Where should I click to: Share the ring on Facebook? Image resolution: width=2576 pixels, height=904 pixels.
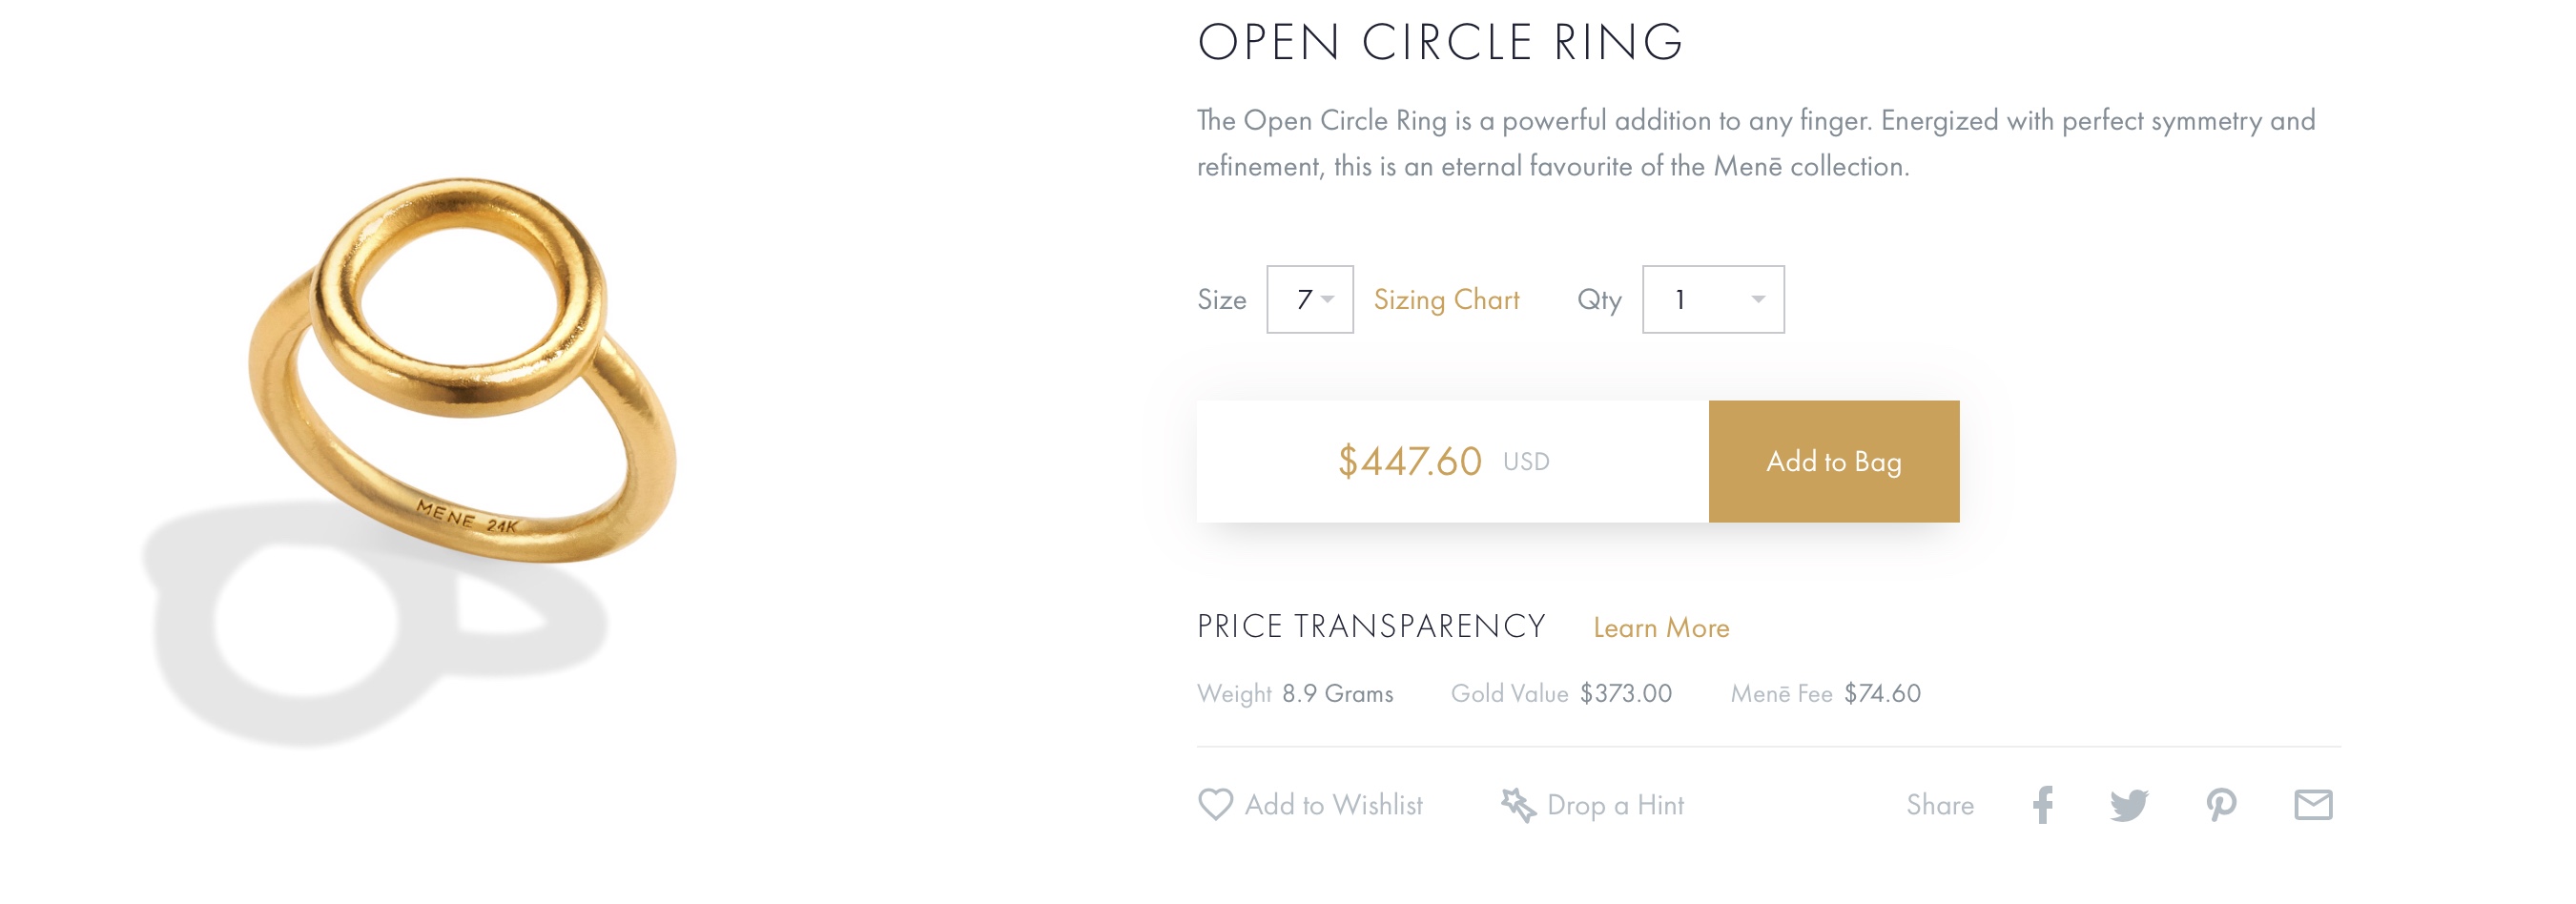(x=2043, y=805)
